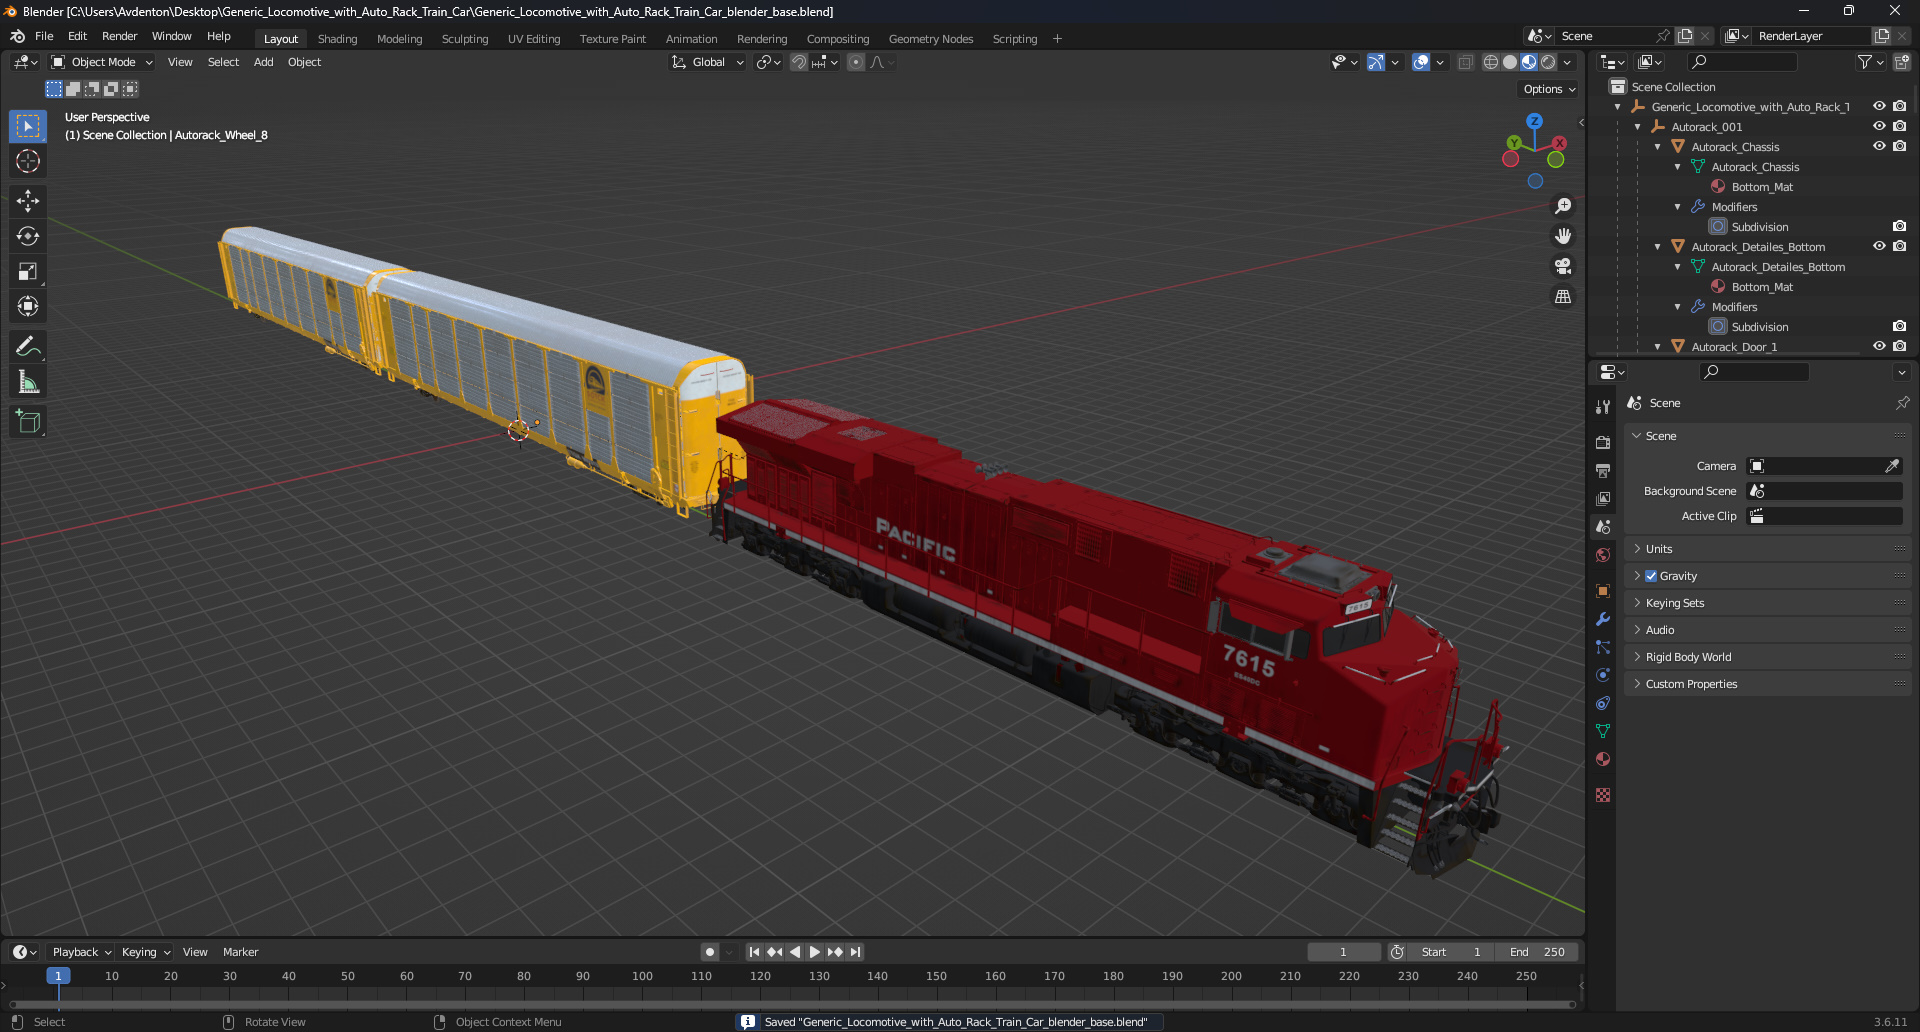Open the Texture properties tab
The image size is (1920, 1032).
coord(1603,795)
